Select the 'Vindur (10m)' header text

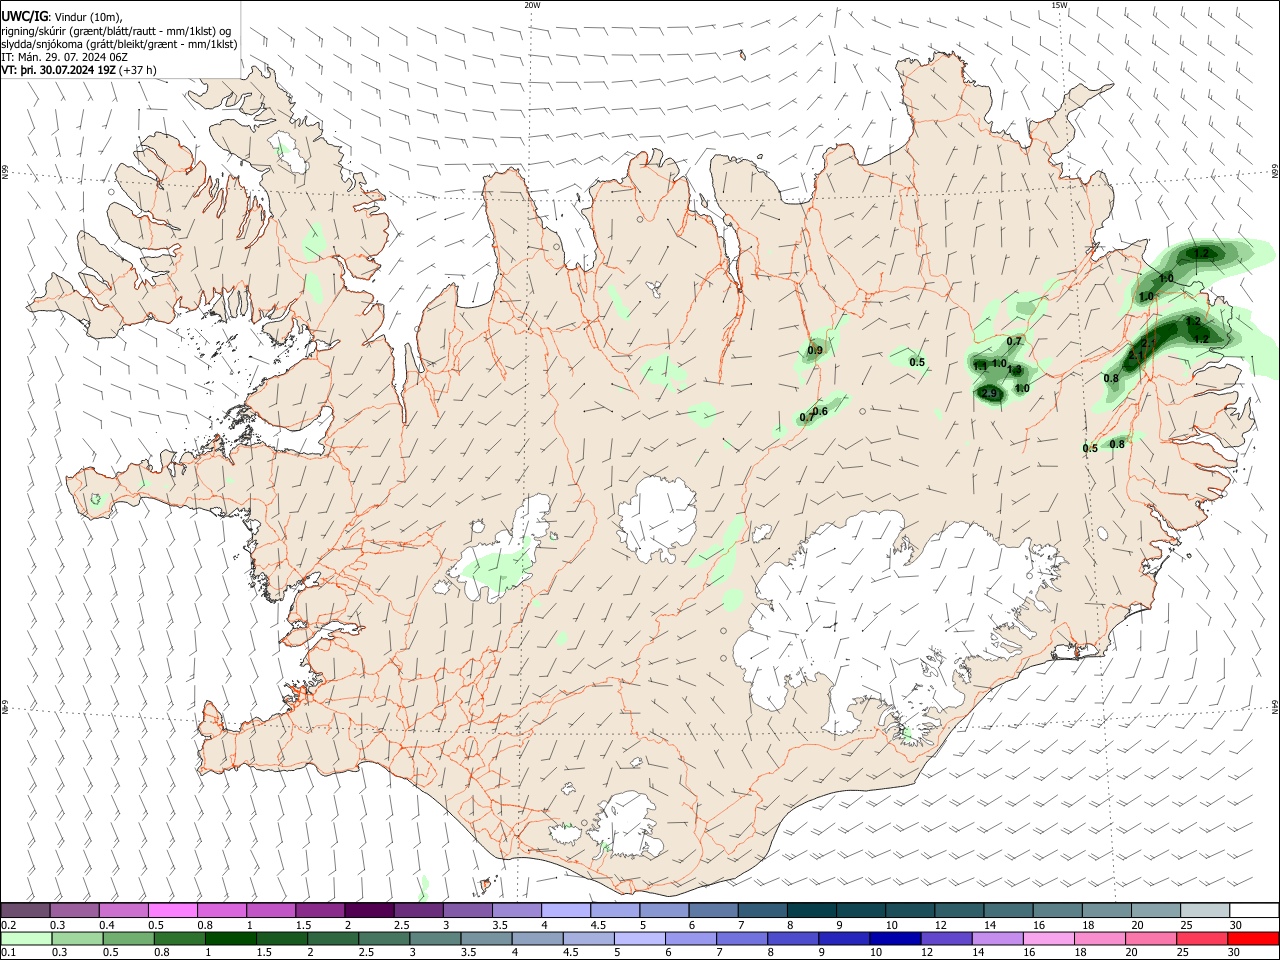[86, 16]
